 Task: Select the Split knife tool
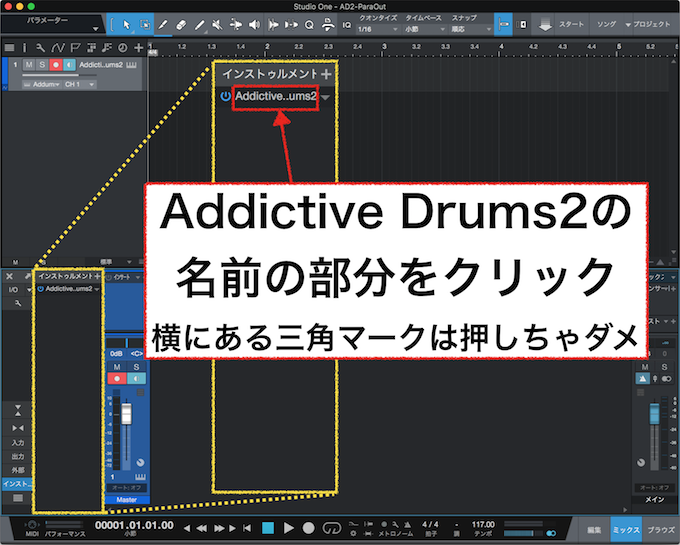(x=163, y=25)
